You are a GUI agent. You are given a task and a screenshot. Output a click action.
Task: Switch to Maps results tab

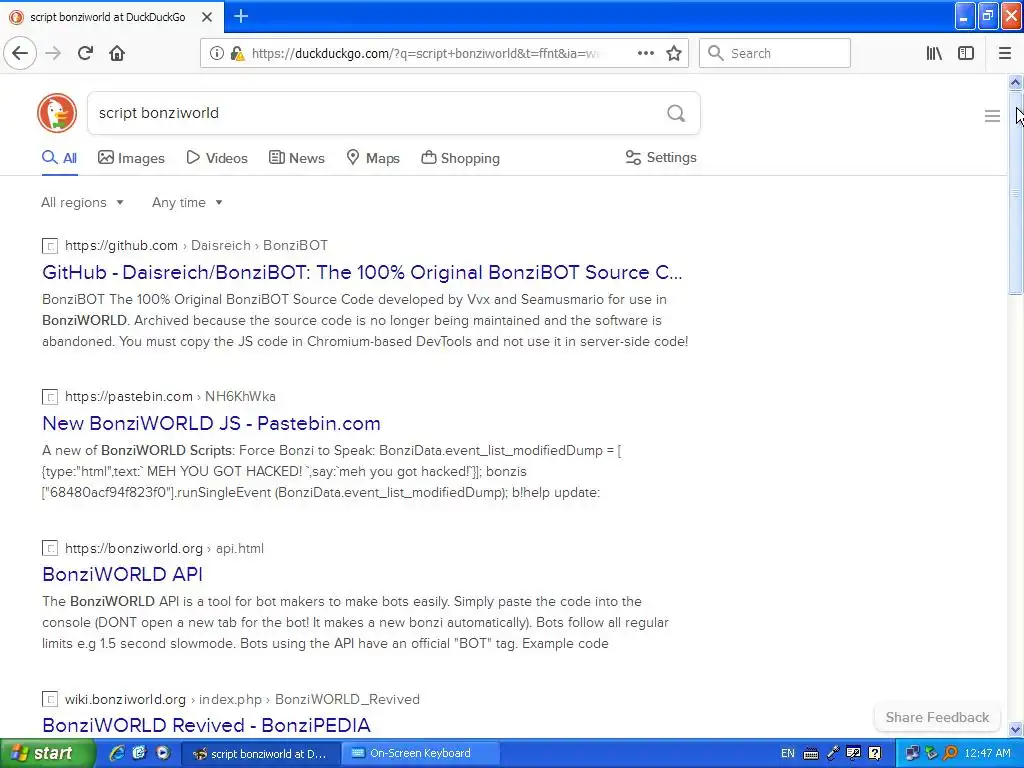(373, 158)
